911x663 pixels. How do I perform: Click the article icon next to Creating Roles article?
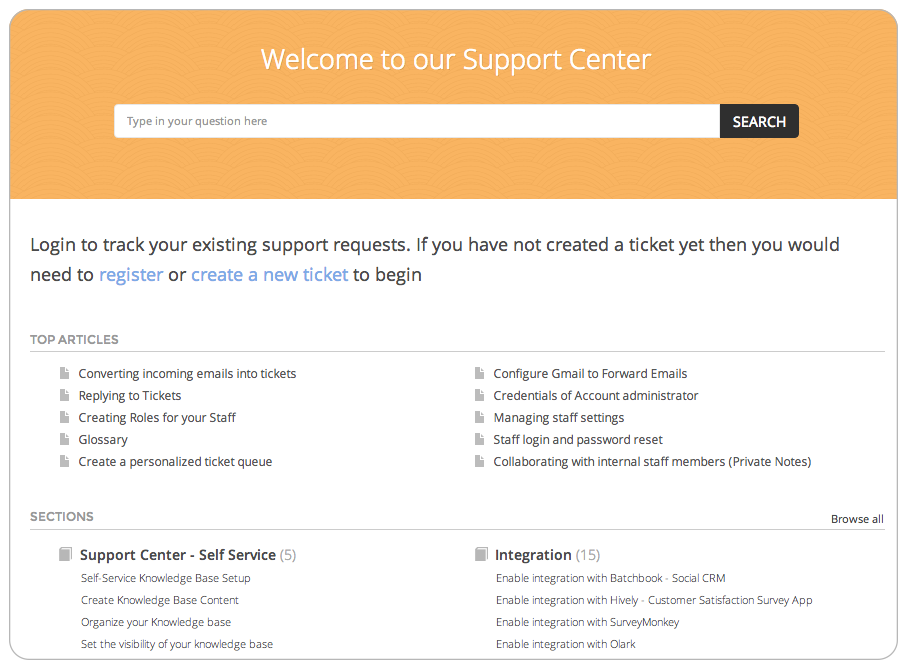[x=66, y=417]
